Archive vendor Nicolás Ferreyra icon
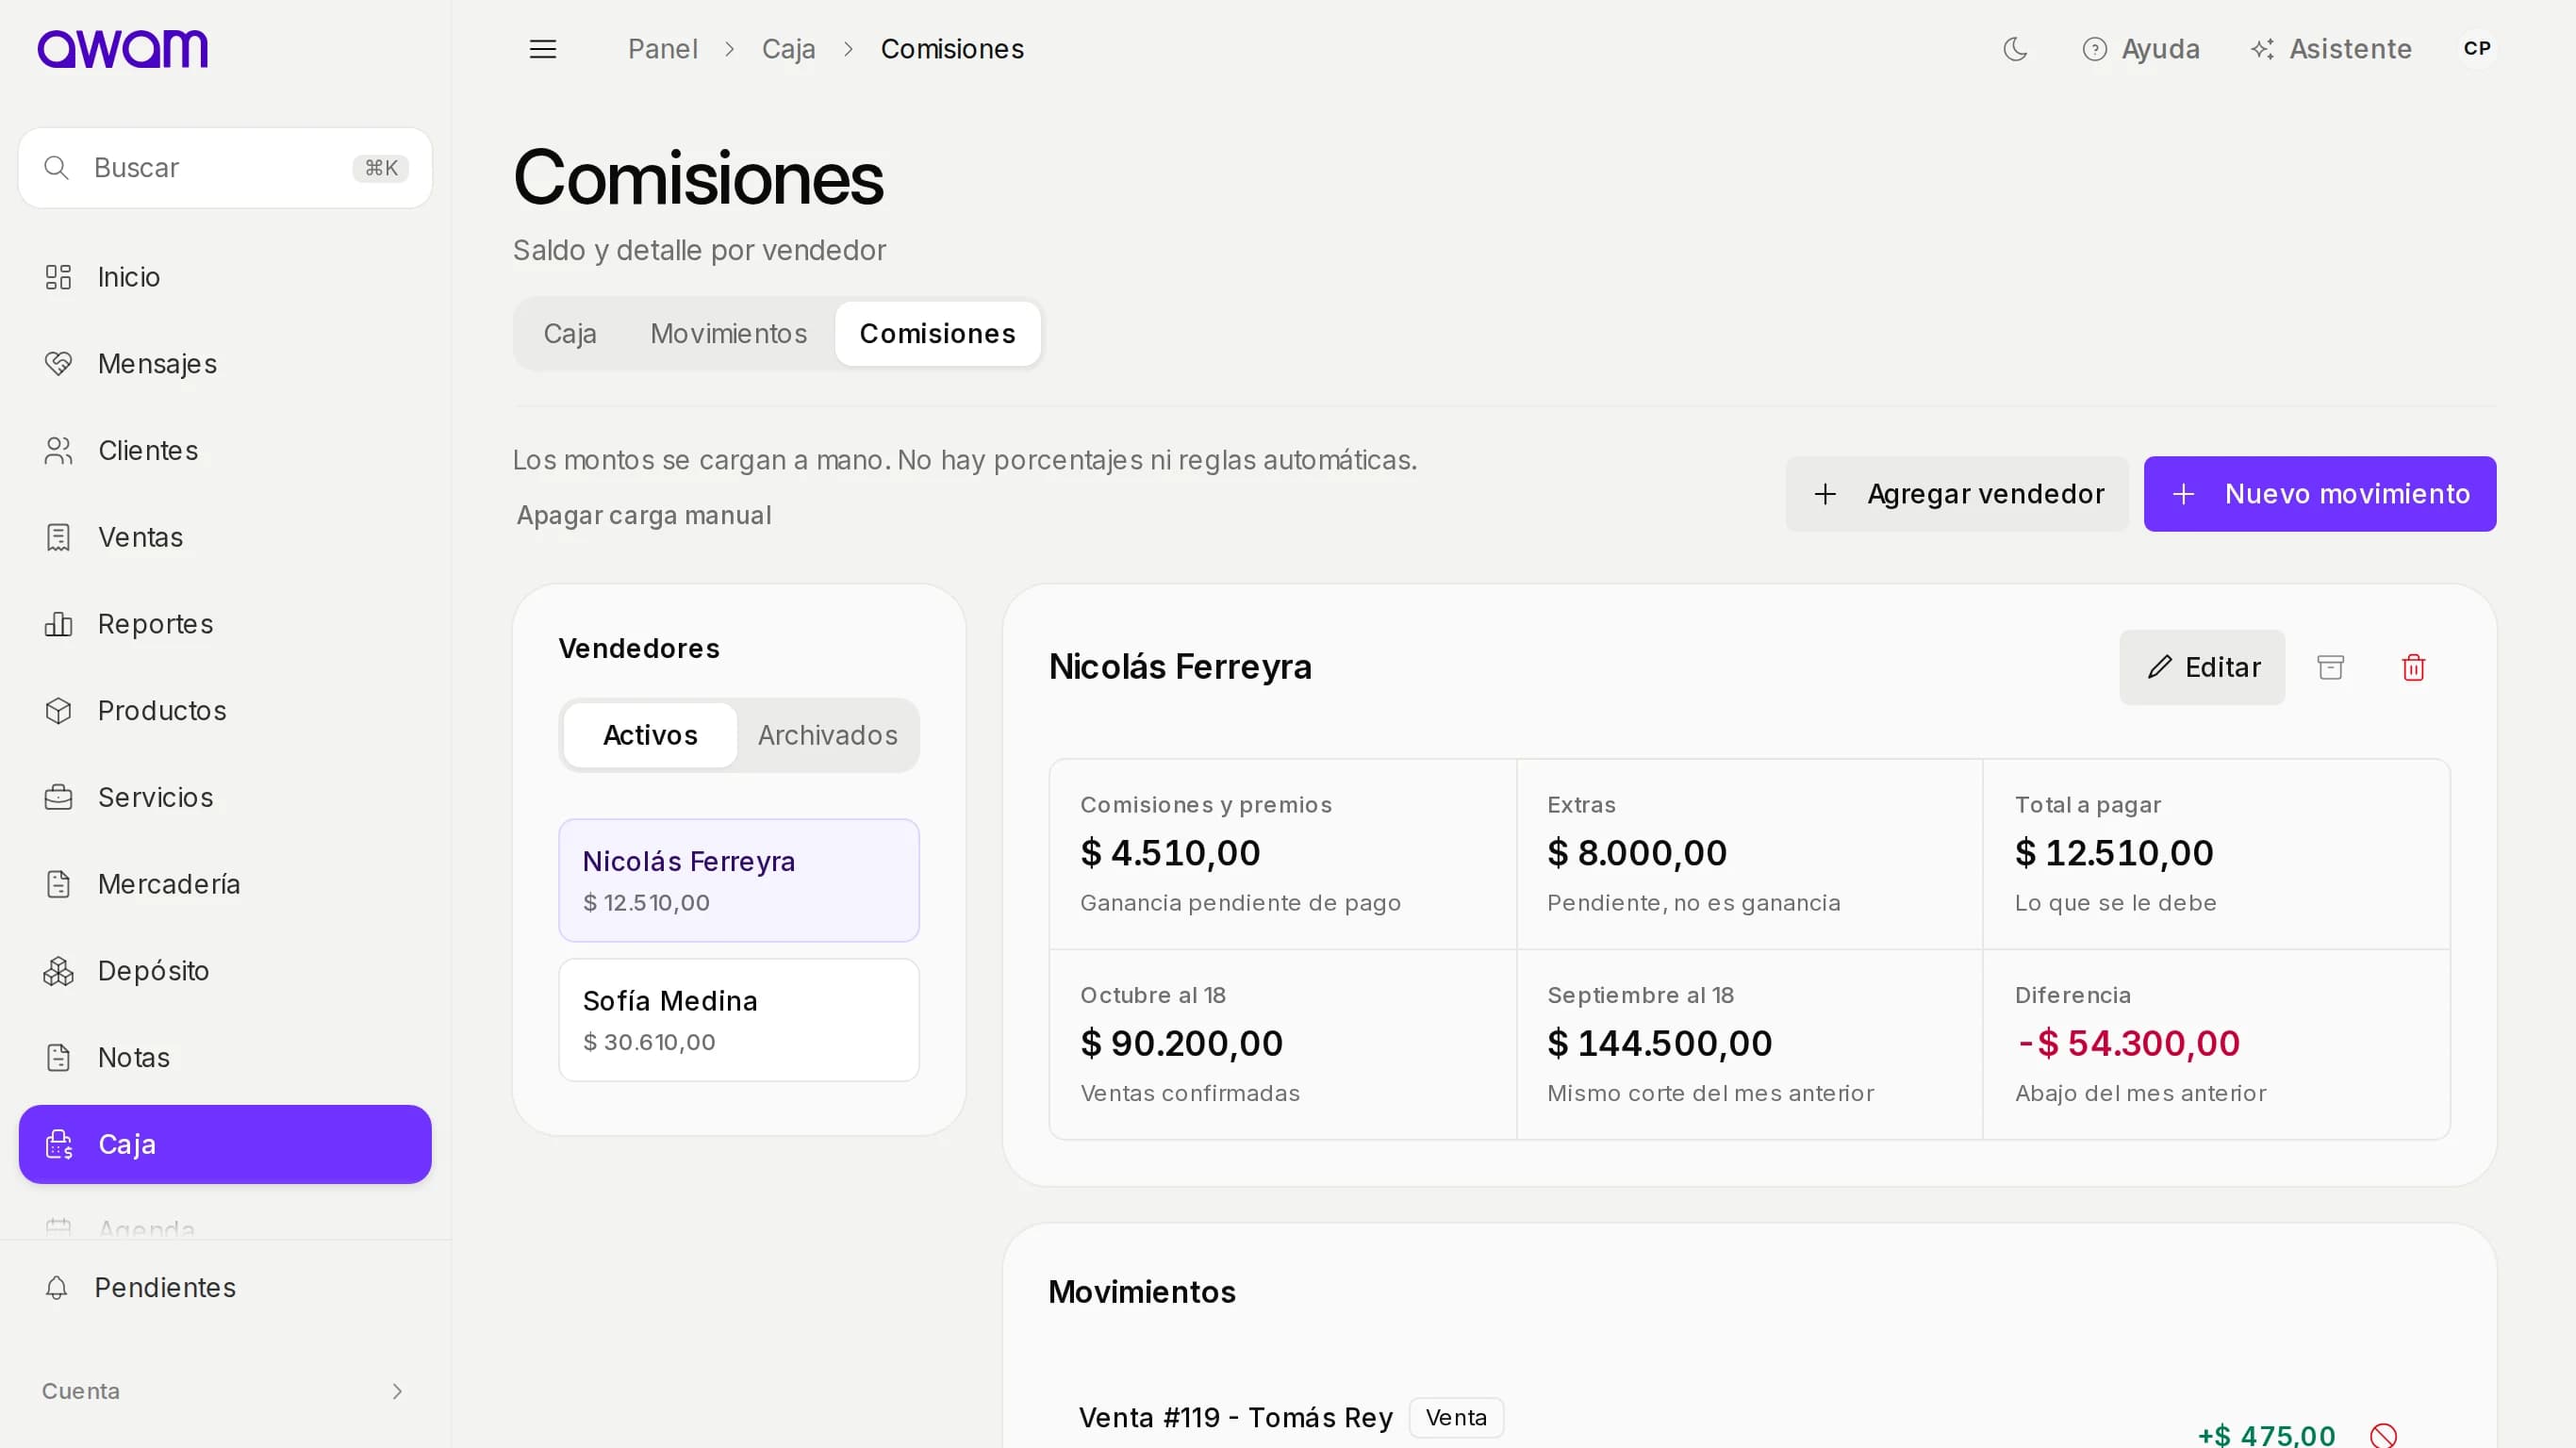The height and width of the screenshot is (1448, 2576). pyautogui.click(x=2331, y=668)
